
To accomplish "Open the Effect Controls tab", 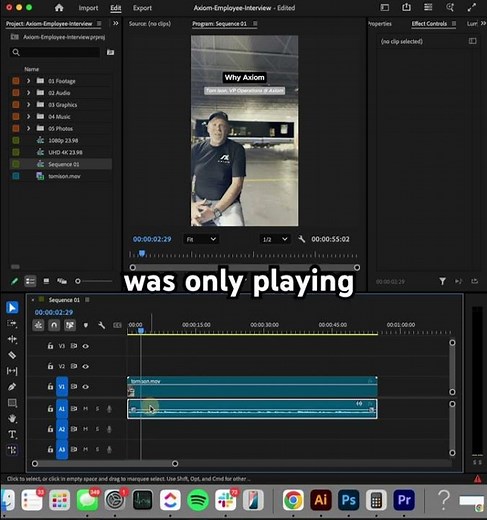I will [429, 24].
